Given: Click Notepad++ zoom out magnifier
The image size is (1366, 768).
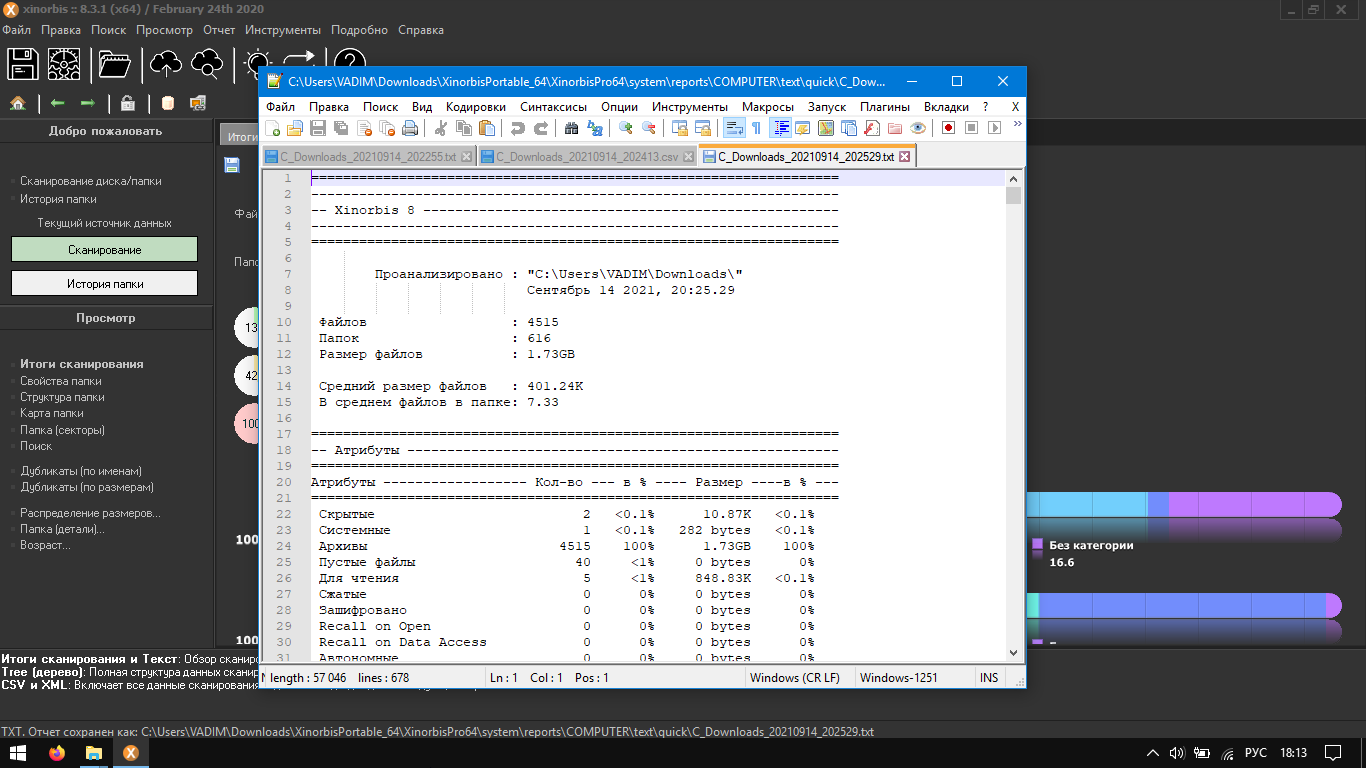Looking at the screenshot, I should click(649, 128).
